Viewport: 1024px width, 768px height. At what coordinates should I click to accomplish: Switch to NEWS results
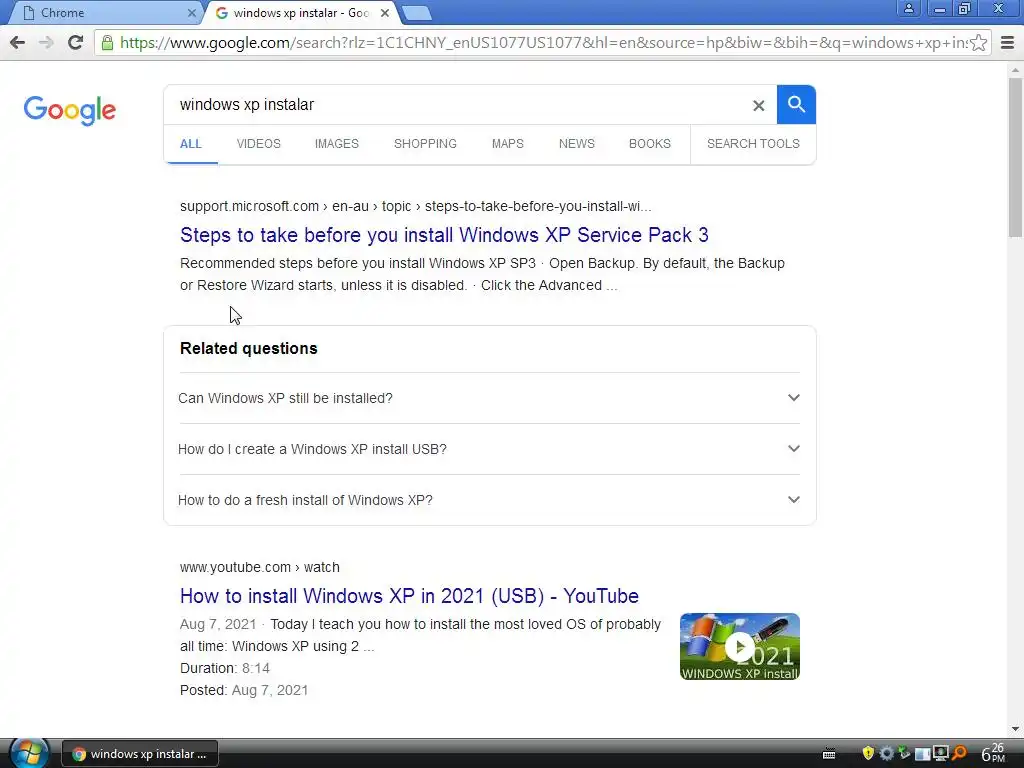pos(577,144)
